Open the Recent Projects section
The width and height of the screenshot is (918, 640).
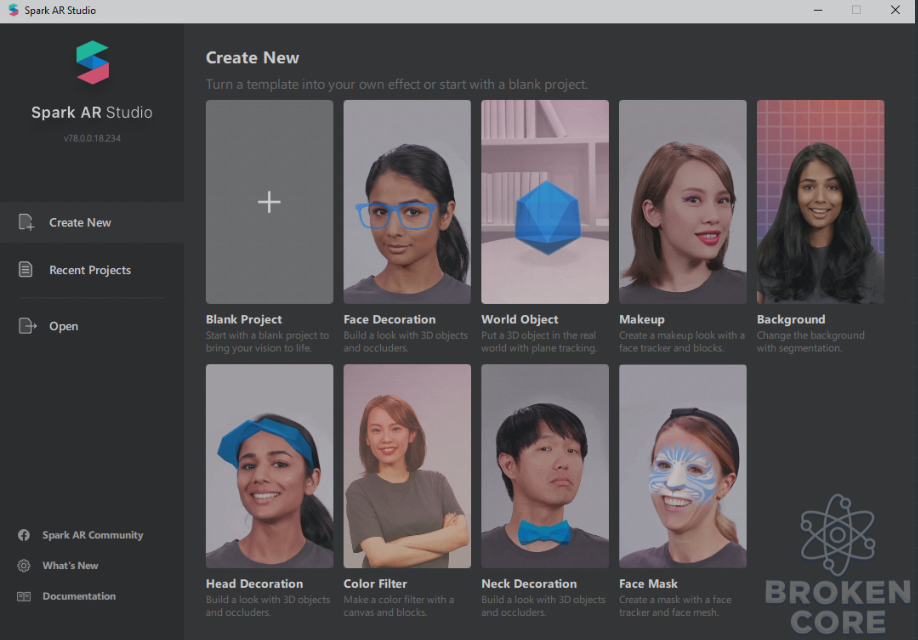(x=92, y=270)
